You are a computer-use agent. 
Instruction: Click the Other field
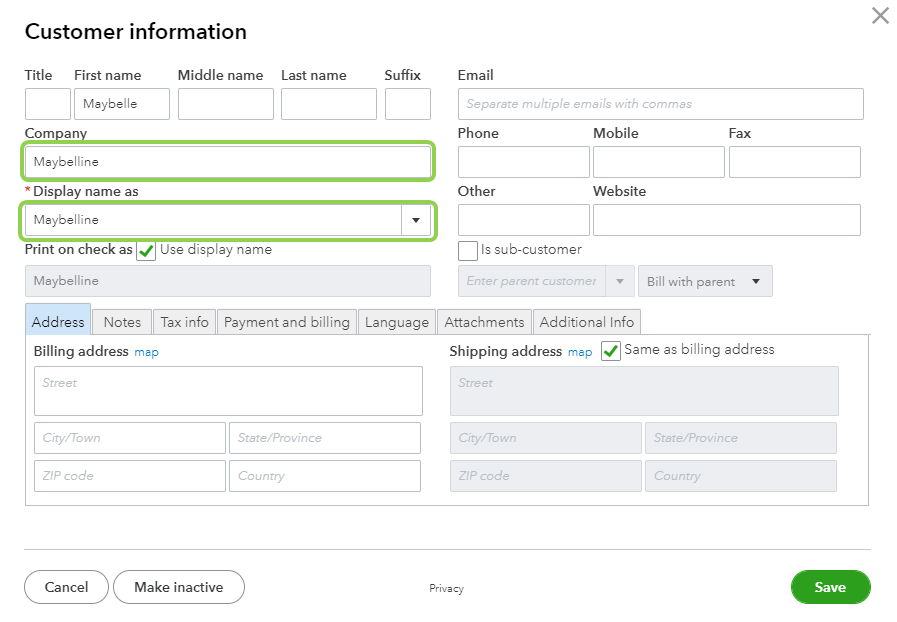click(524, 220)
